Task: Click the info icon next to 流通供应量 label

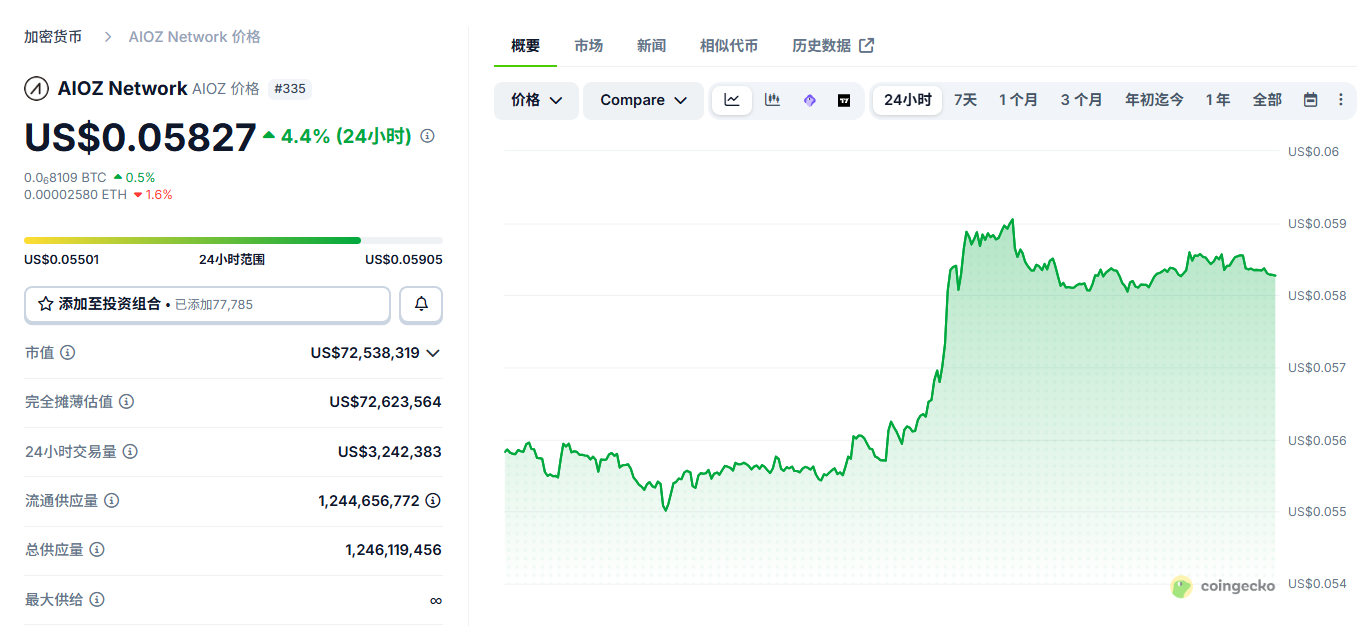Action: click(112, 501)
